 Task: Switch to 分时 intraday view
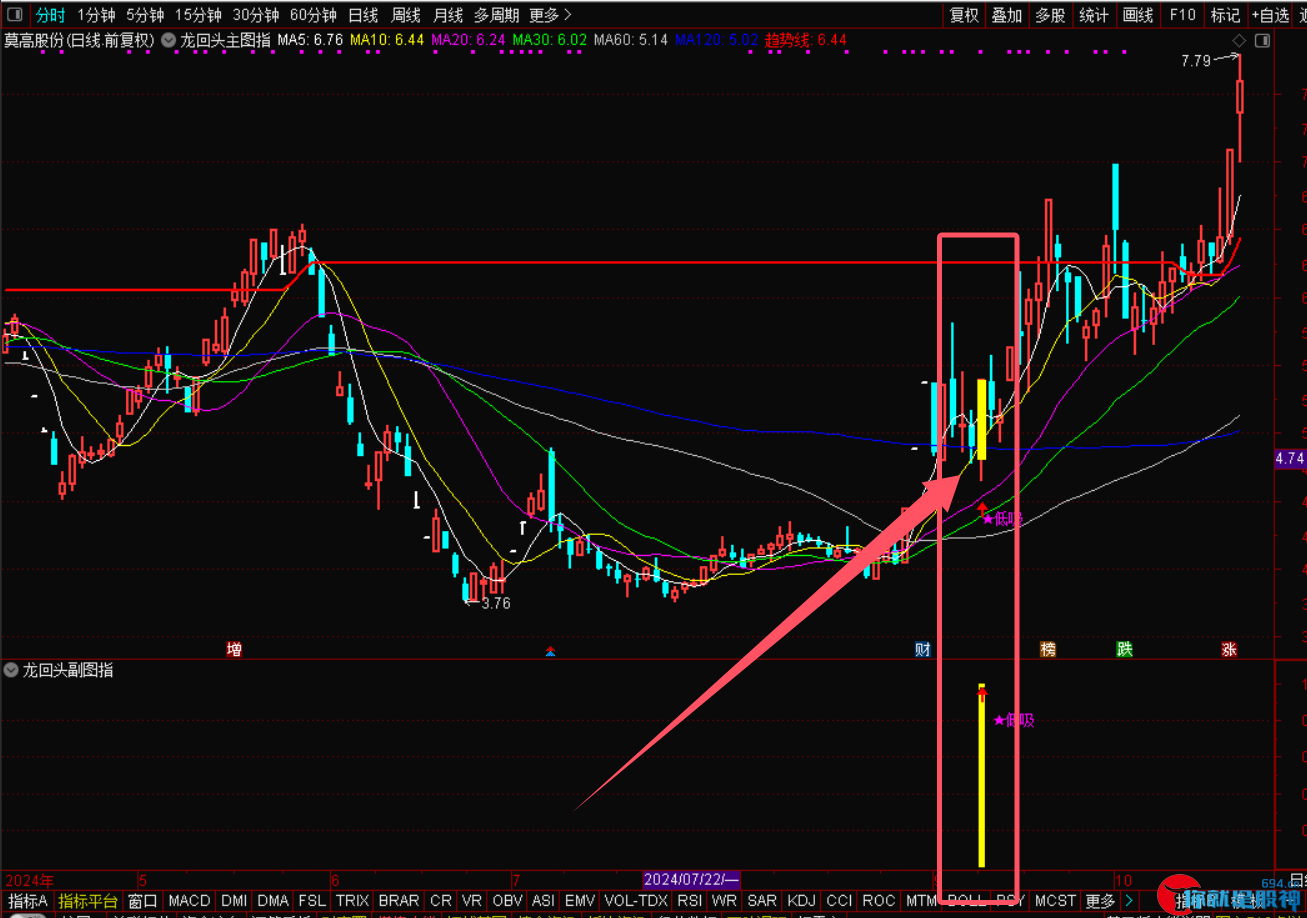[49, 15]
